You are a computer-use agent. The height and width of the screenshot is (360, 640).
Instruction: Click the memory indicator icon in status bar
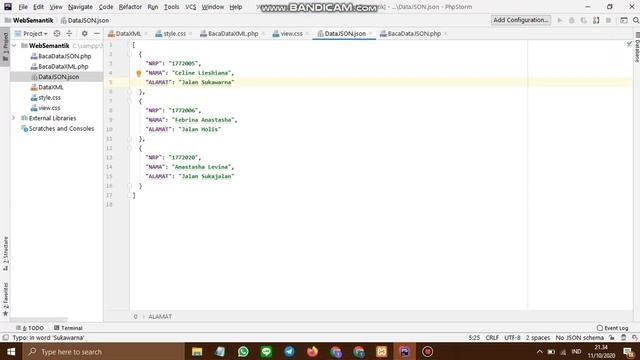coord(623,338)
